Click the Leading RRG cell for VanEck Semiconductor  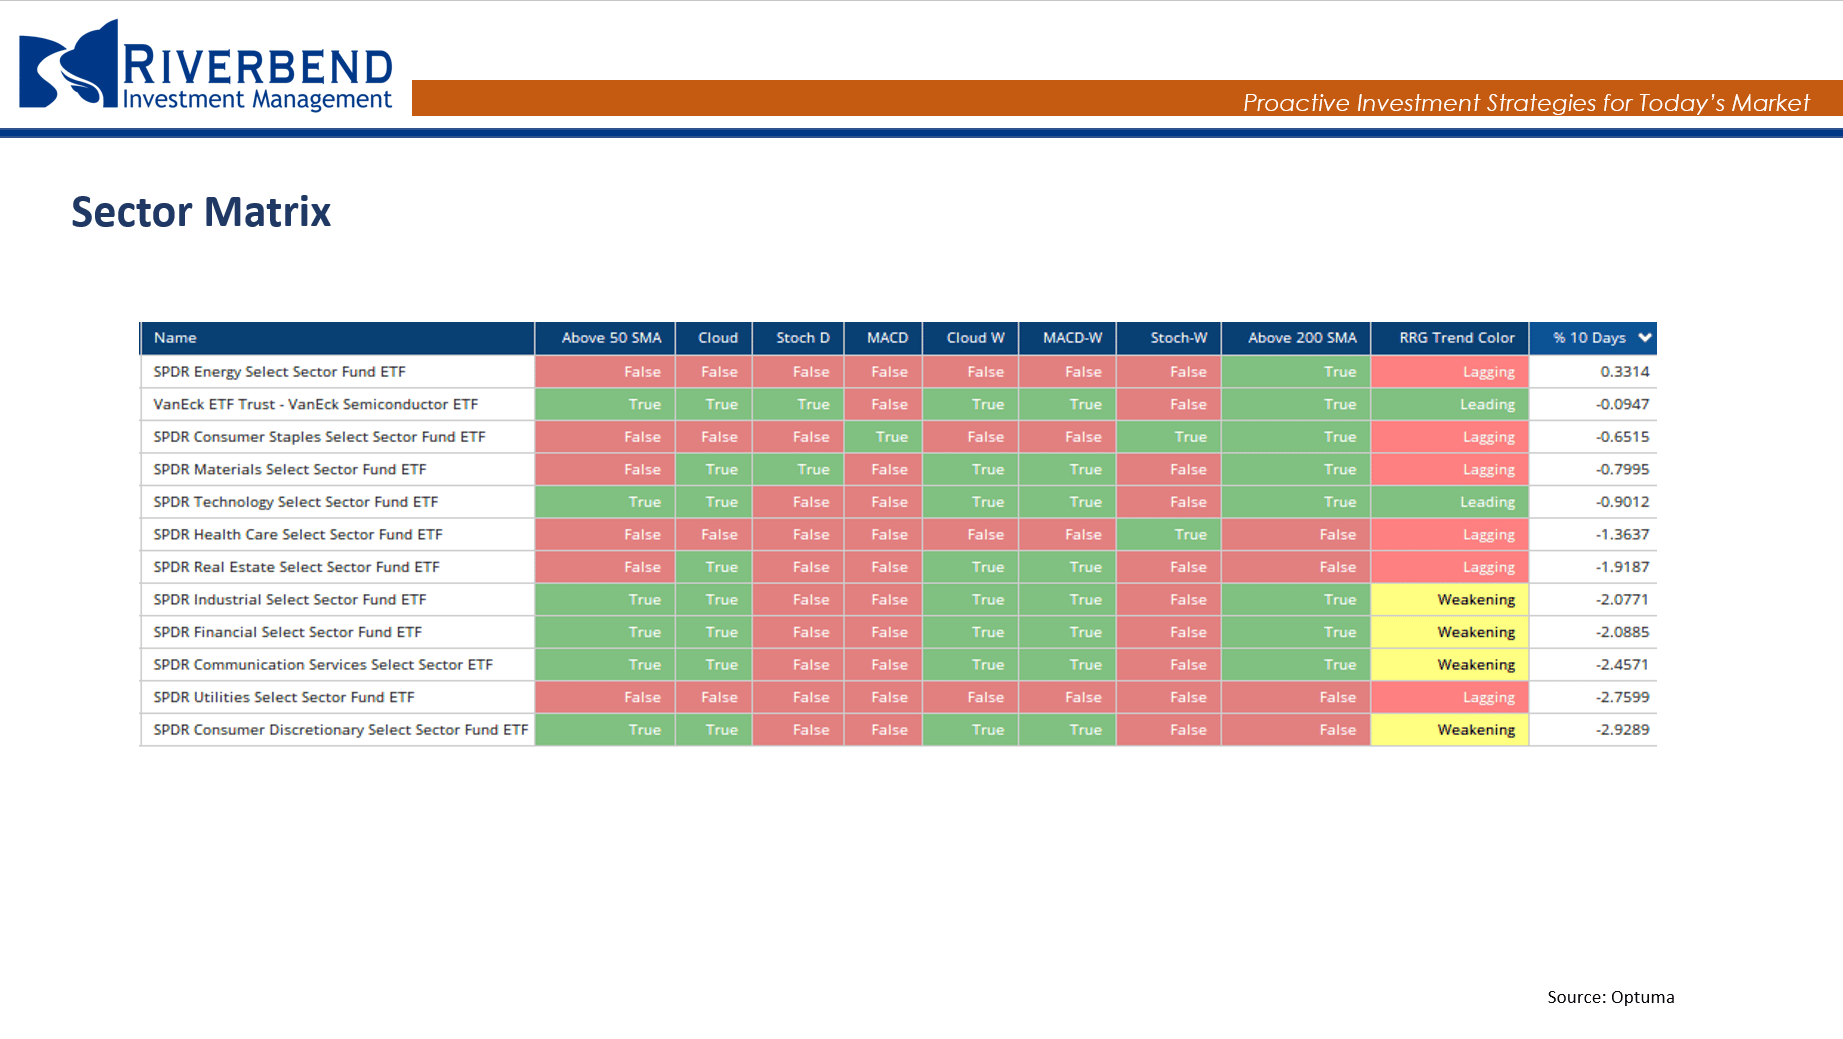point(1450,404)
